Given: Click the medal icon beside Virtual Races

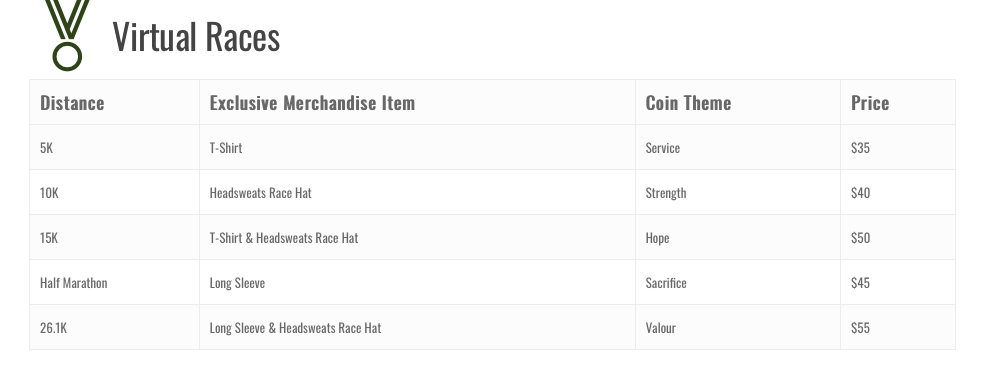Looking at the screenshot, I should 67,35.
